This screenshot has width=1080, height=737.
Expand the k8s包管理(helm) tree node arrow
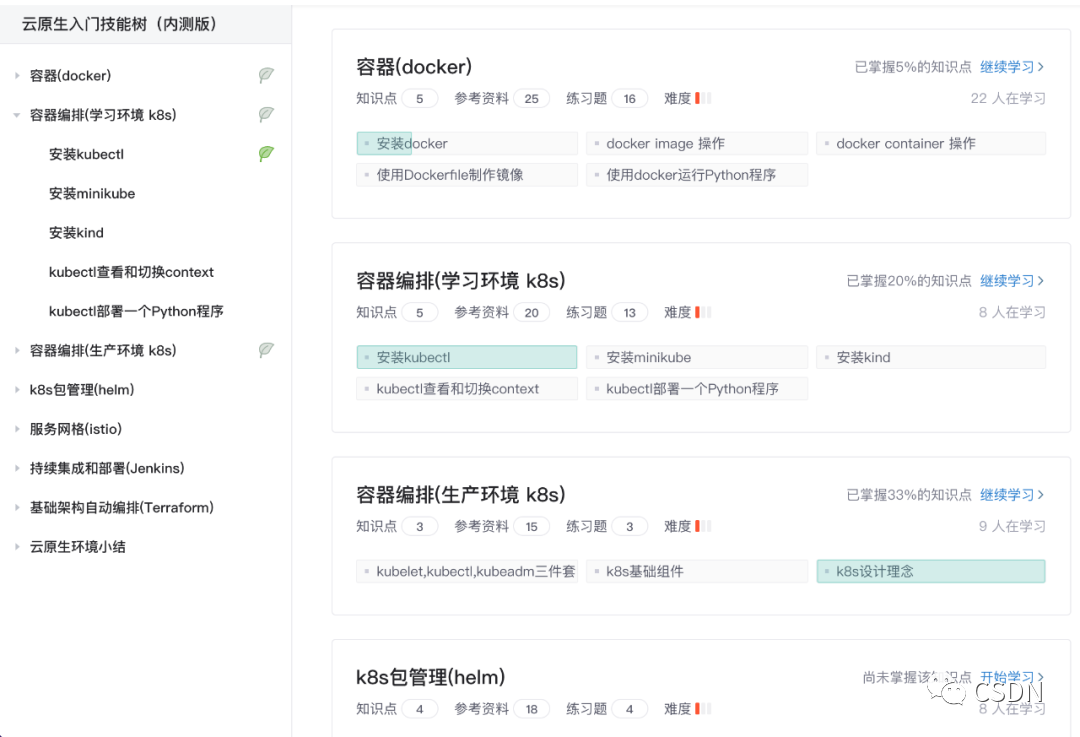17,390
